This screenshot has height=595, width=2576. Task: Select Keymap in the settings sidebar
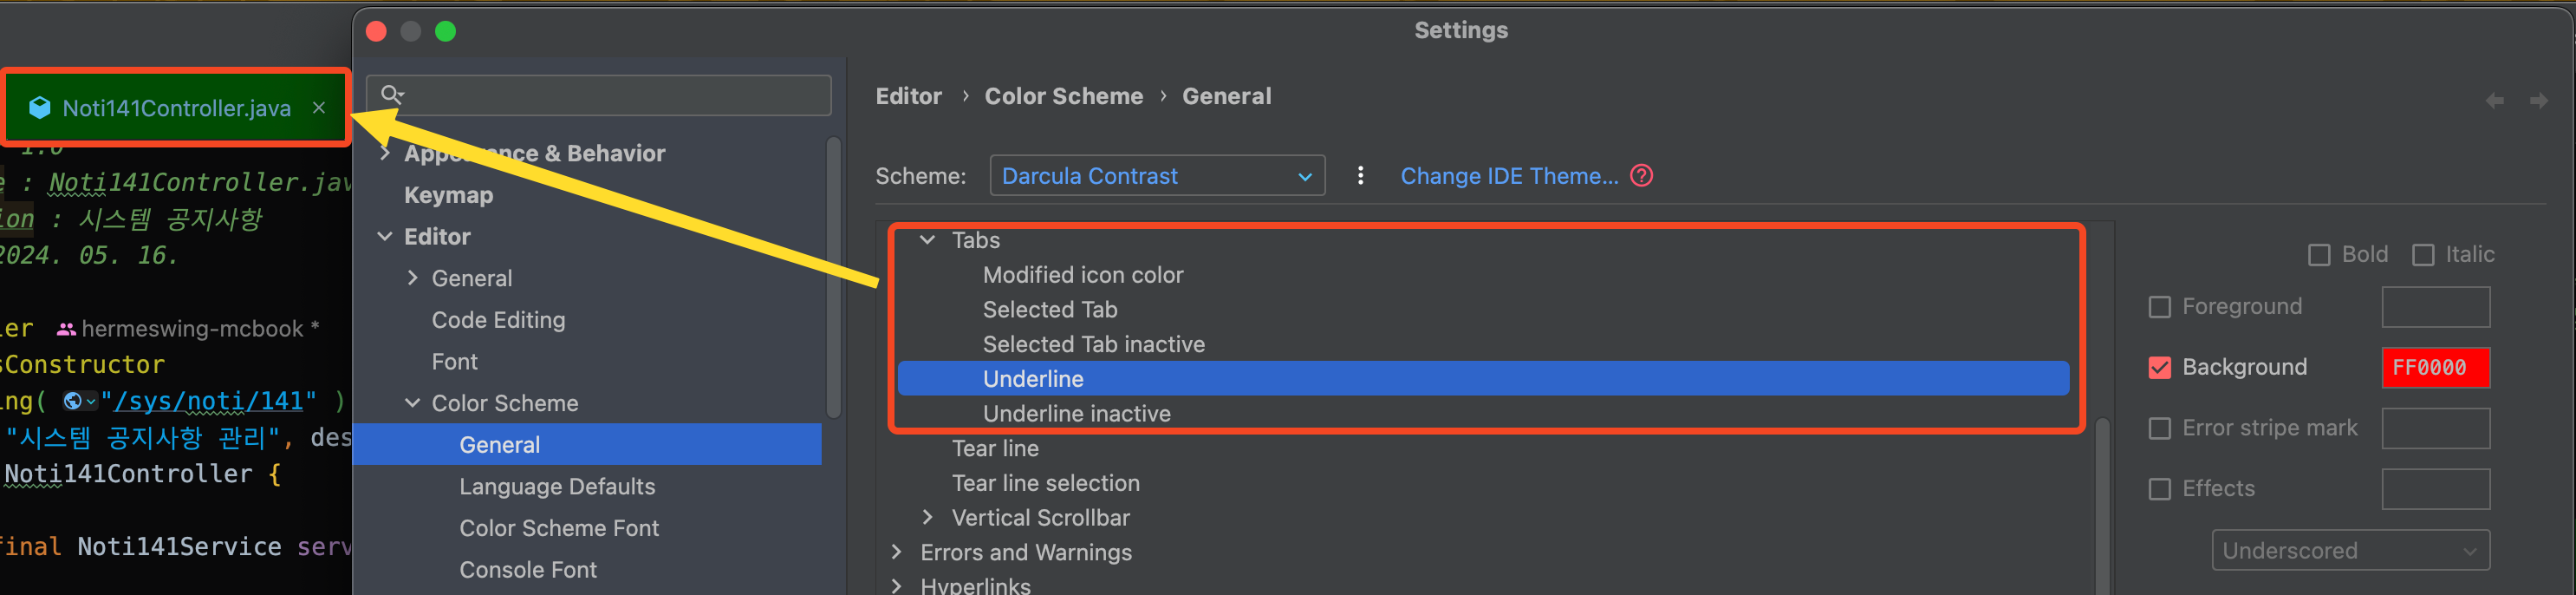tap(448, 195)
